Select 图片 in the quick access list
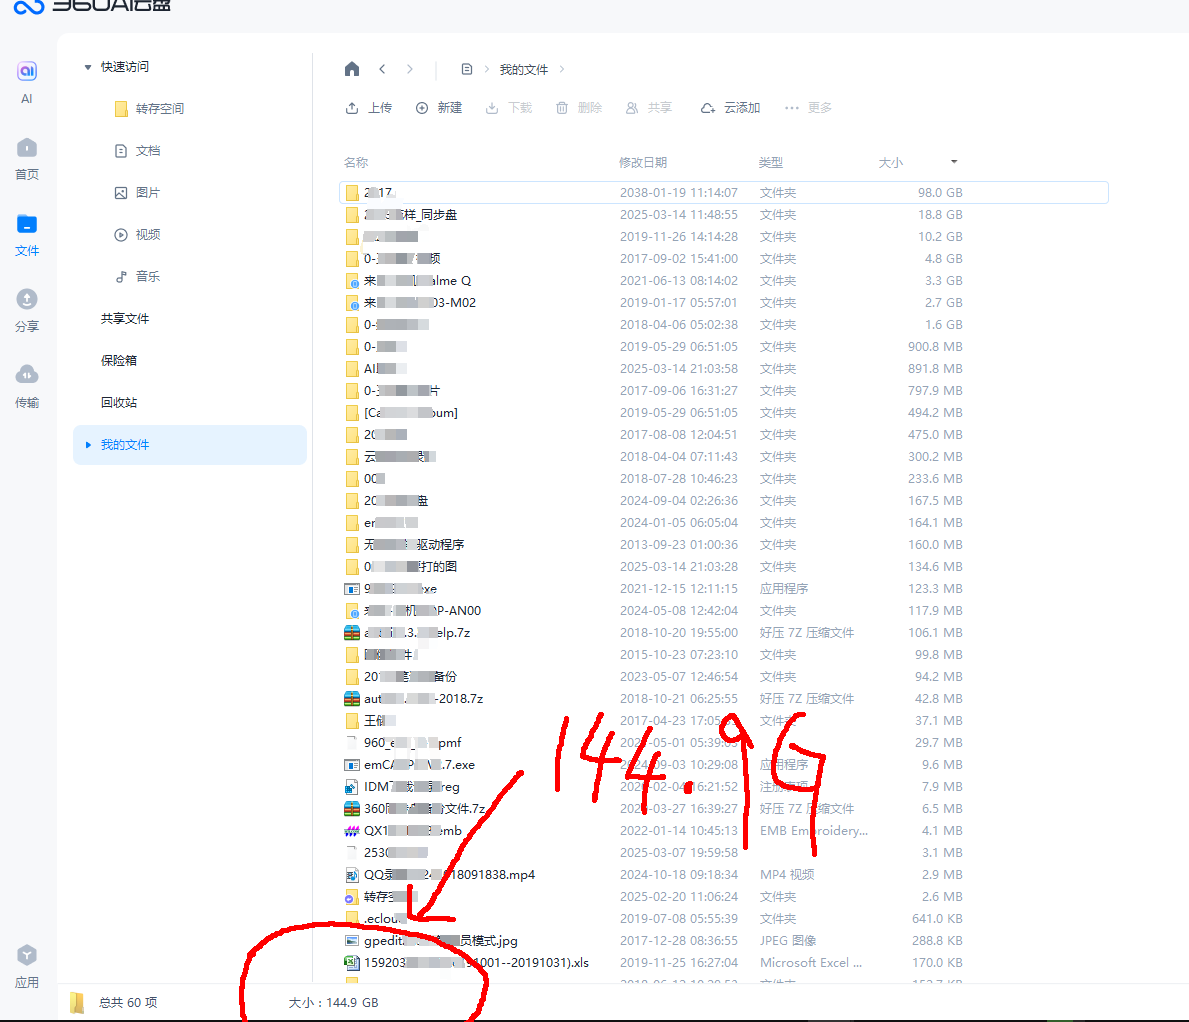This screenshot has height=1022, width=1189. 147,193
